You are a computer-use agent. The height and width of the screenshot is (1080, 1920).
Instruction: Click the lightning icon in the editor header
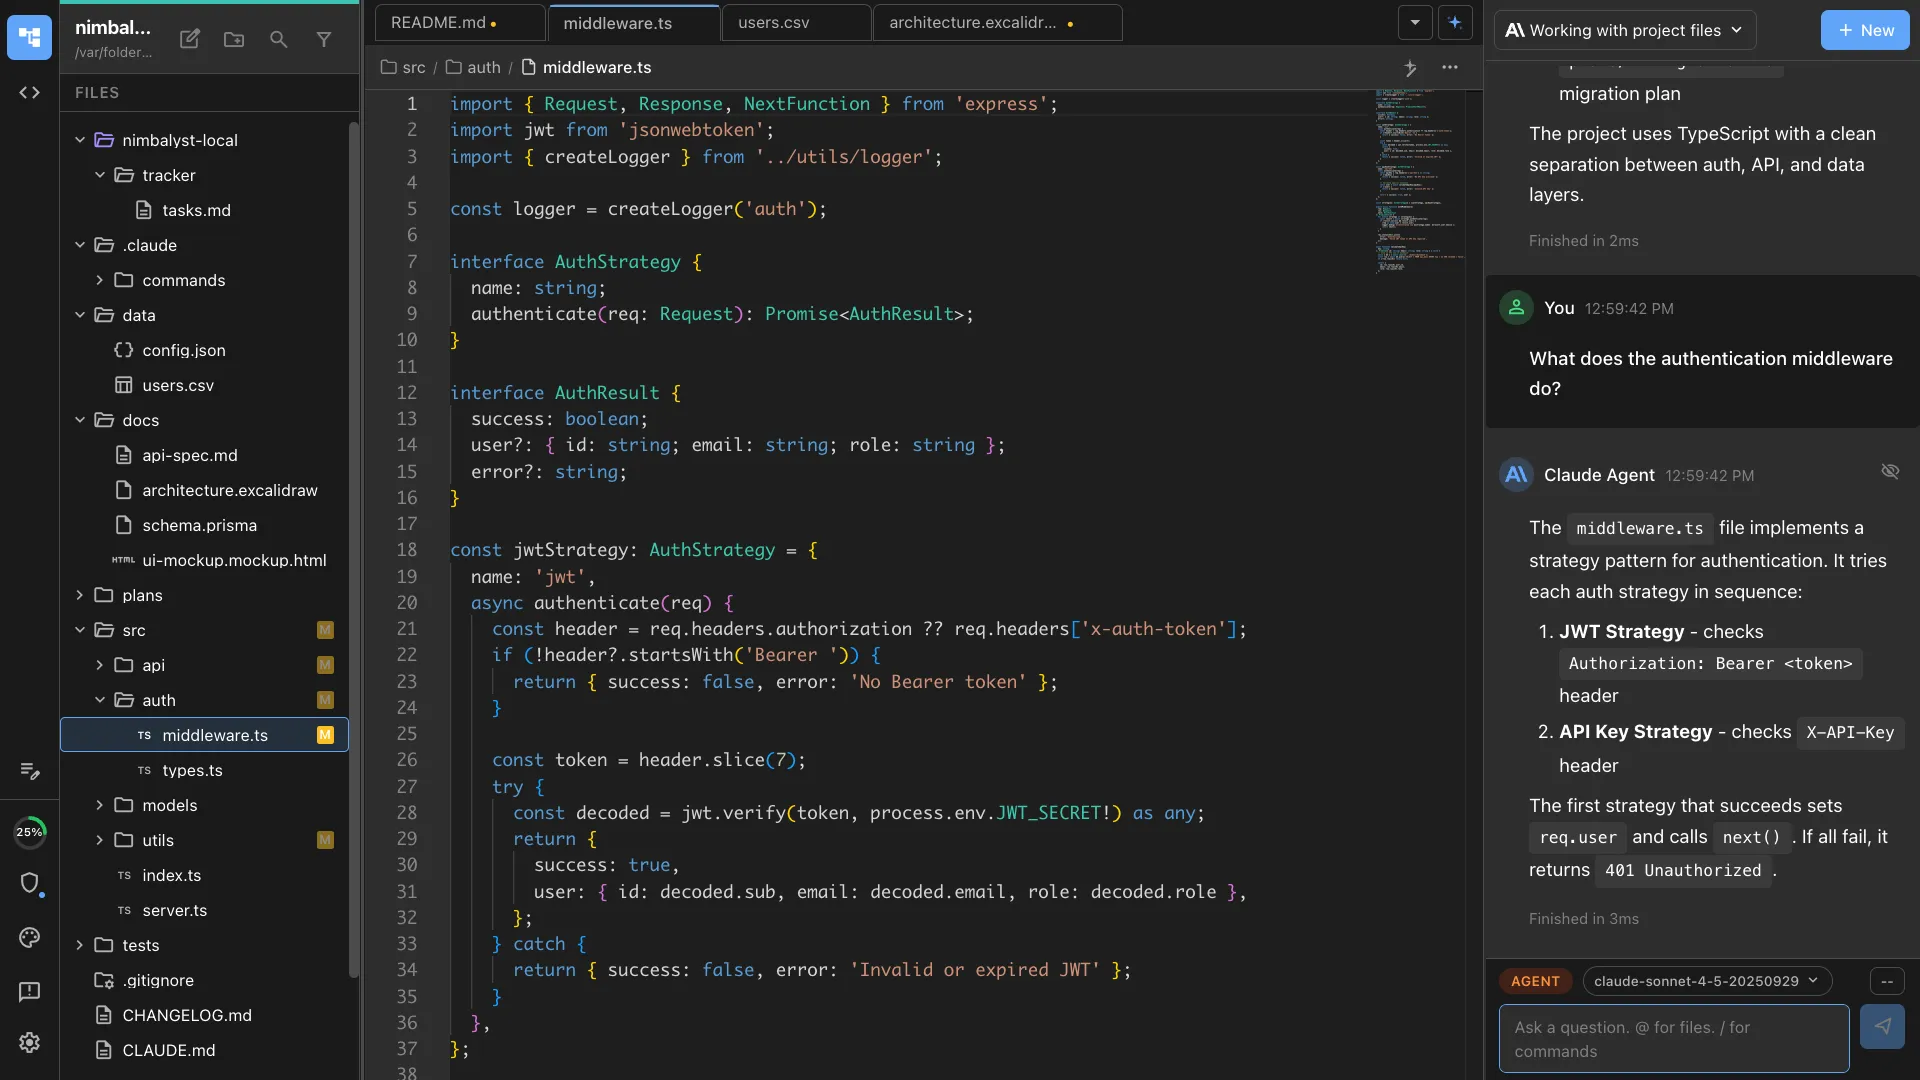1411,68
